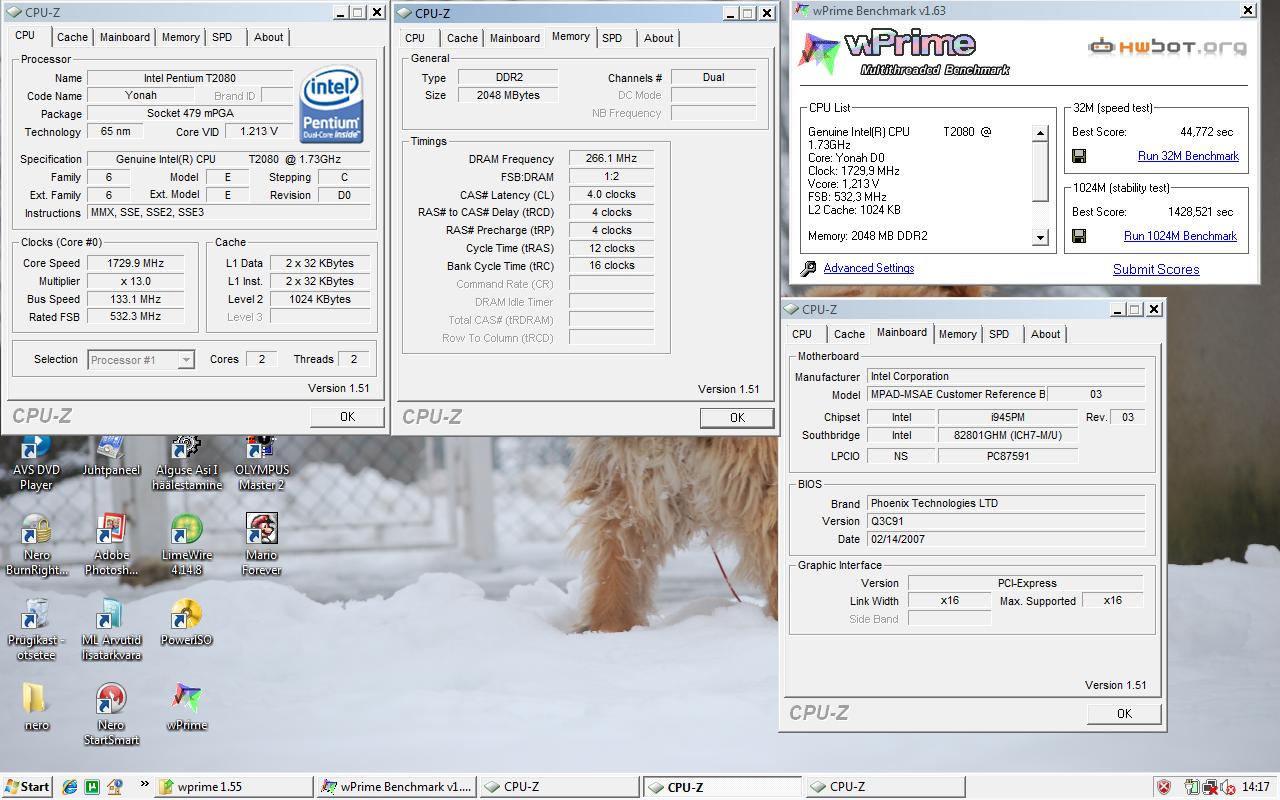Click the Intel Pentium logo in CPU-Z
The image size is (1280, 800).
click(331, 105)
